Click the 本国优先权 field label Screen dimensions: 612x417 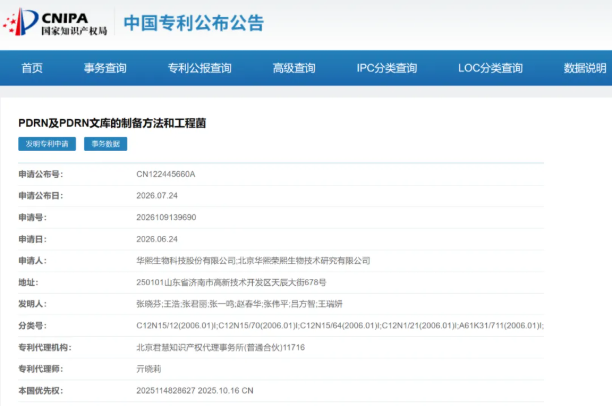pos(41,390)
